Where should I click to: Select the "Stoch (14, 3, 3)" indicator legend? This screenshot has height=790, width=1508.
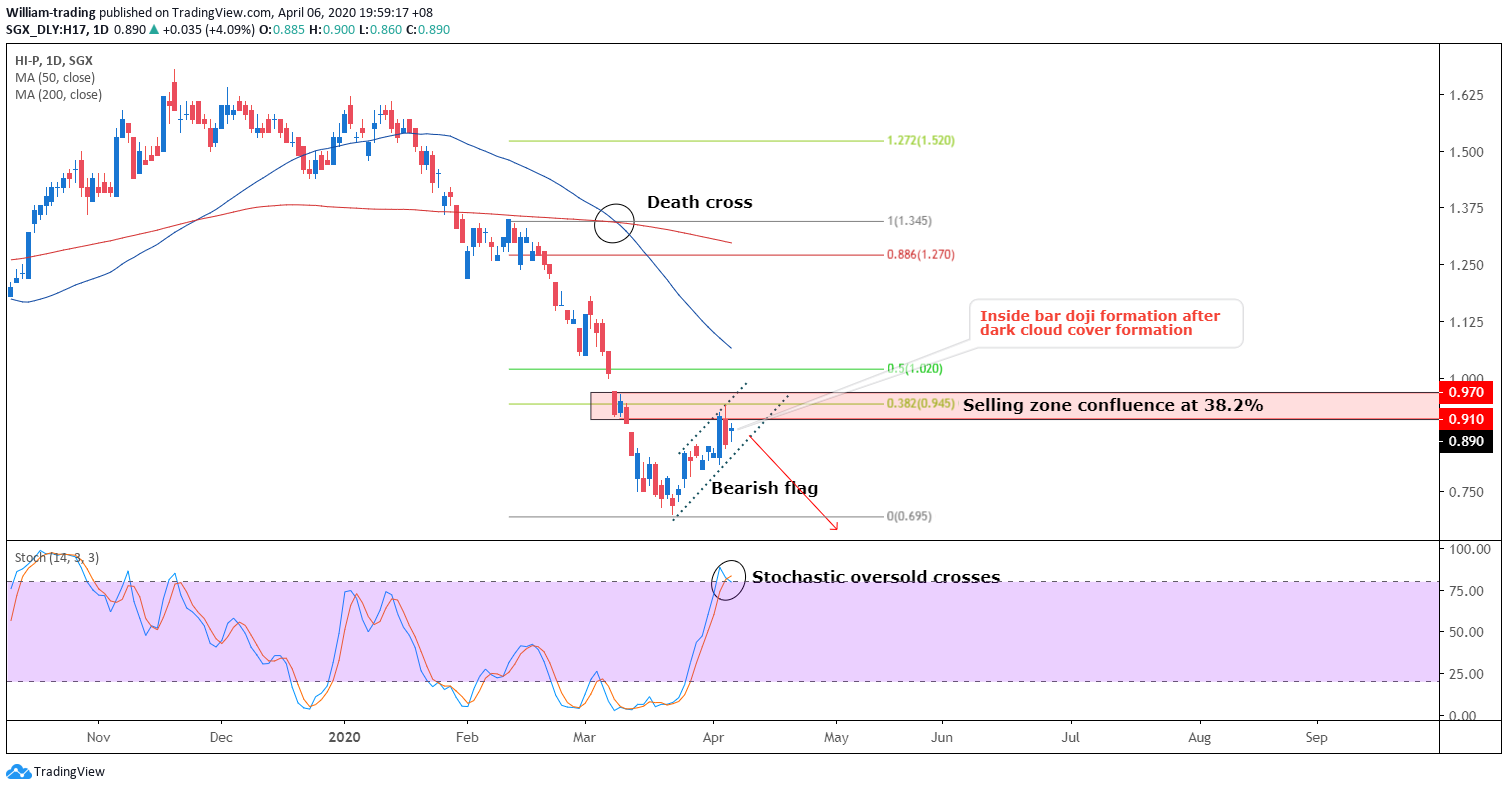coord(55,557)
